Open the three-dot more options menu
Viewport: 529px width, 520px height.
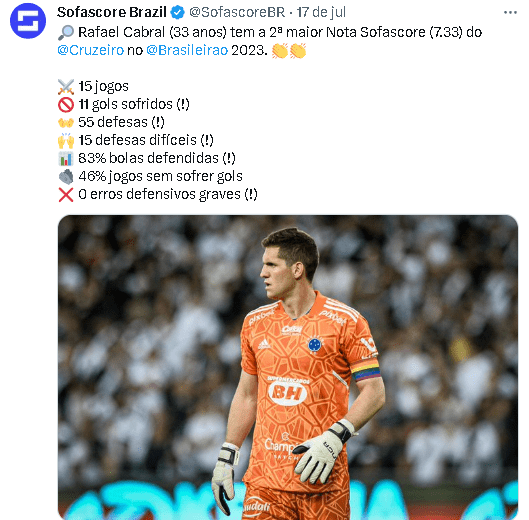point(510,12)
